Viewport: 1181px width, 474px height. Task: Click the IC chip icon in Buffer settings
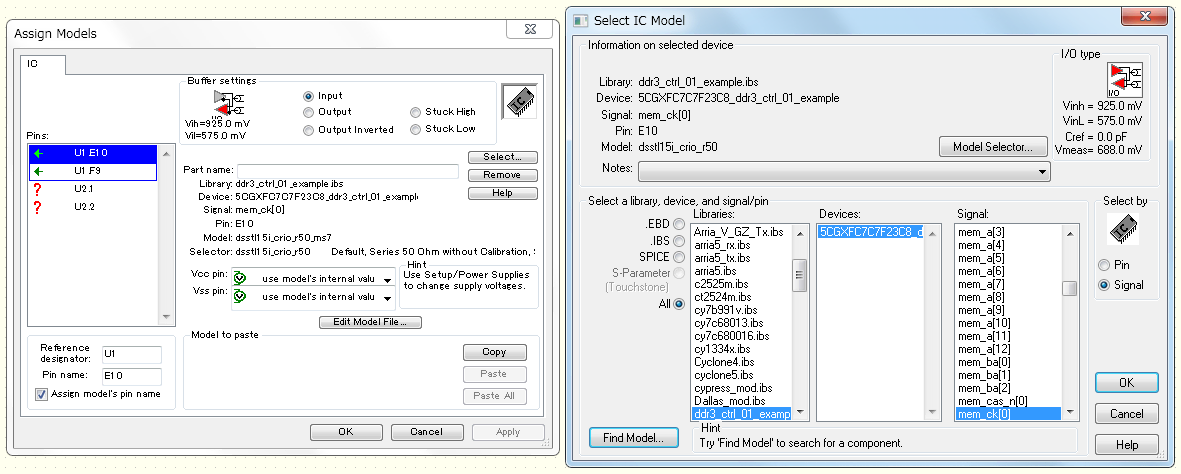(x=520, y=100)
